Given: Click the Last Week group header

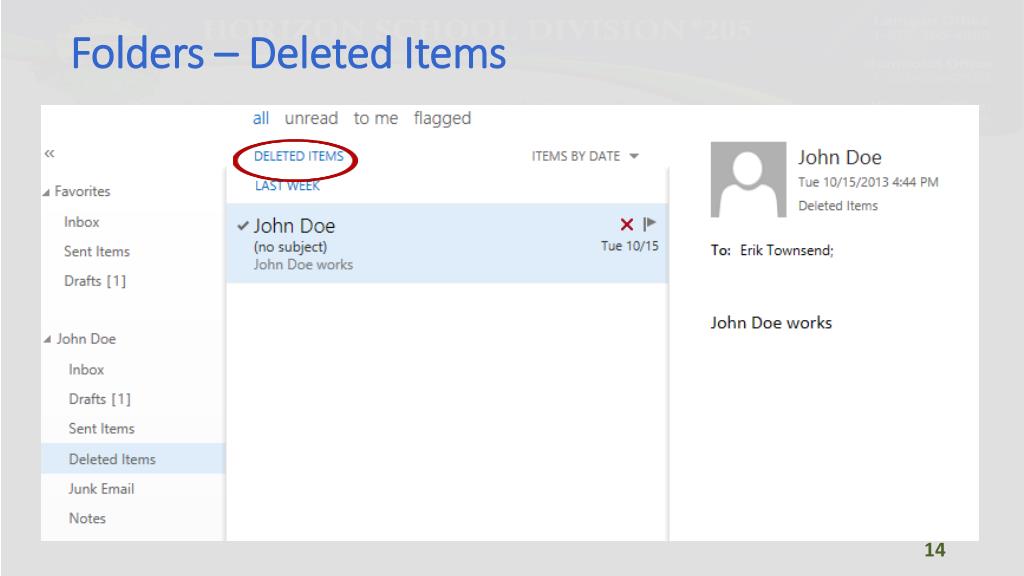Looking at the screenshot, I should coord(287,186).
